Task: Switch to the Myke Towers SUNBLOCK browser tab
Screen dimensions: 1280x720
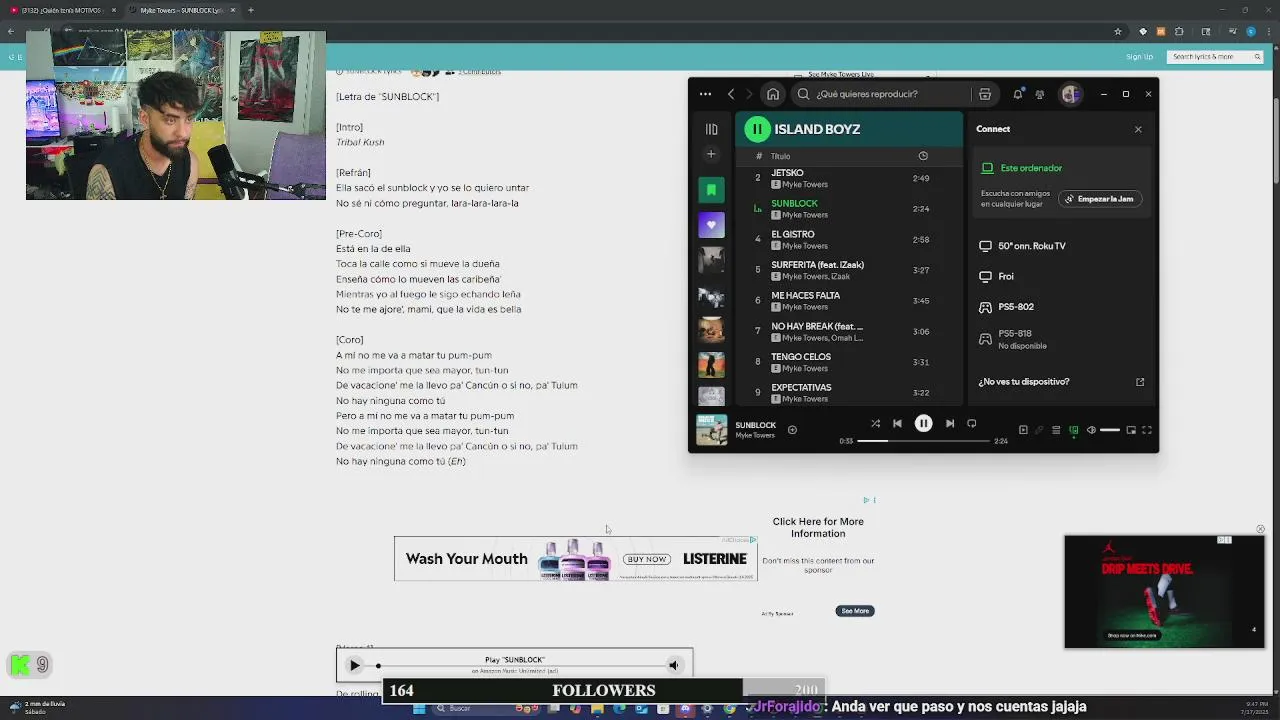Action: point(183,10)
